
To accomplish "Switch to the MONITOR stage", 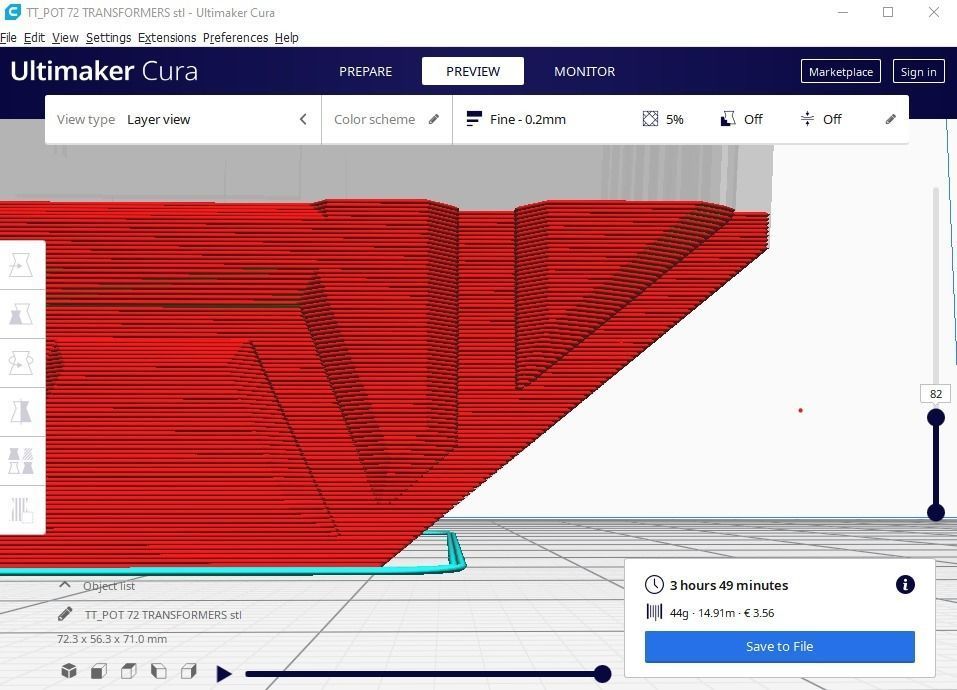I will click(585, 71).
